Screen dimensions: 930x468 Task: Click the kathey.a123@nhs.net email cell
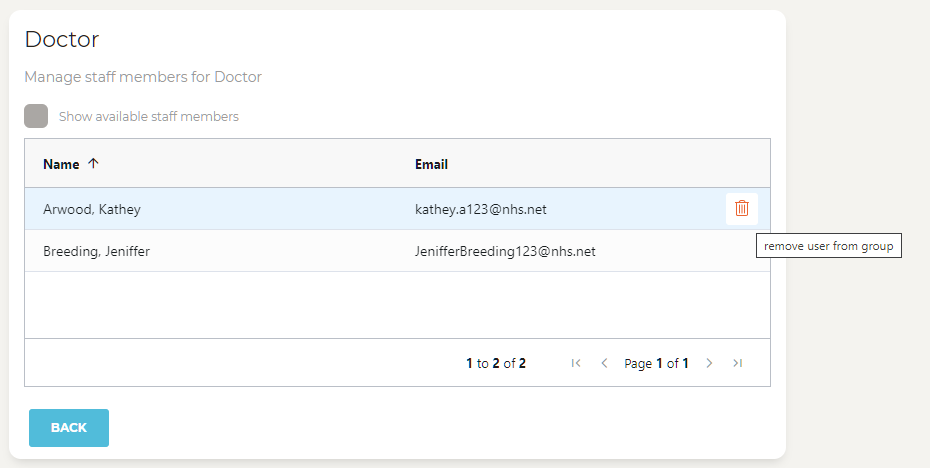pyautogui.click(x=481, y=210)
